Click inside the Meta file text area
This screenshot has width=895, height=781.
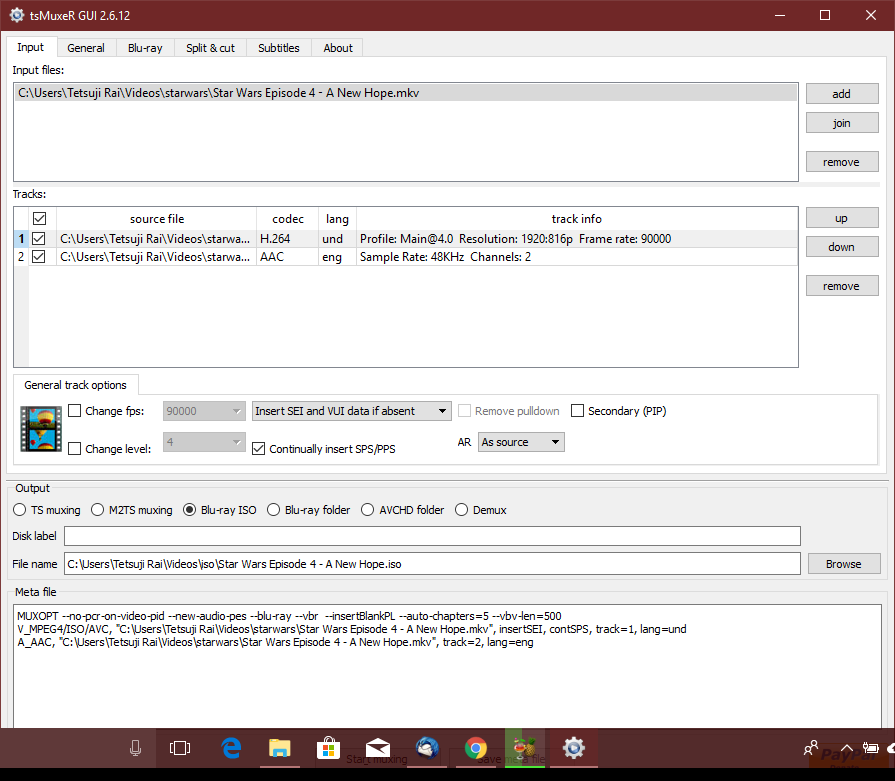coord(447,666)
